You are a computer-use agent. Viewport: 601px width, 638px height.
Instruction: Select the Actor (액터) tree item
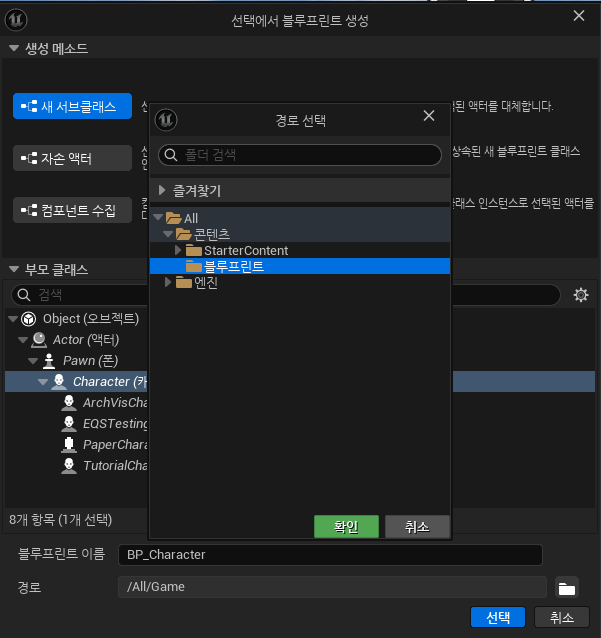pyautogui.click(x=85, y=340)
